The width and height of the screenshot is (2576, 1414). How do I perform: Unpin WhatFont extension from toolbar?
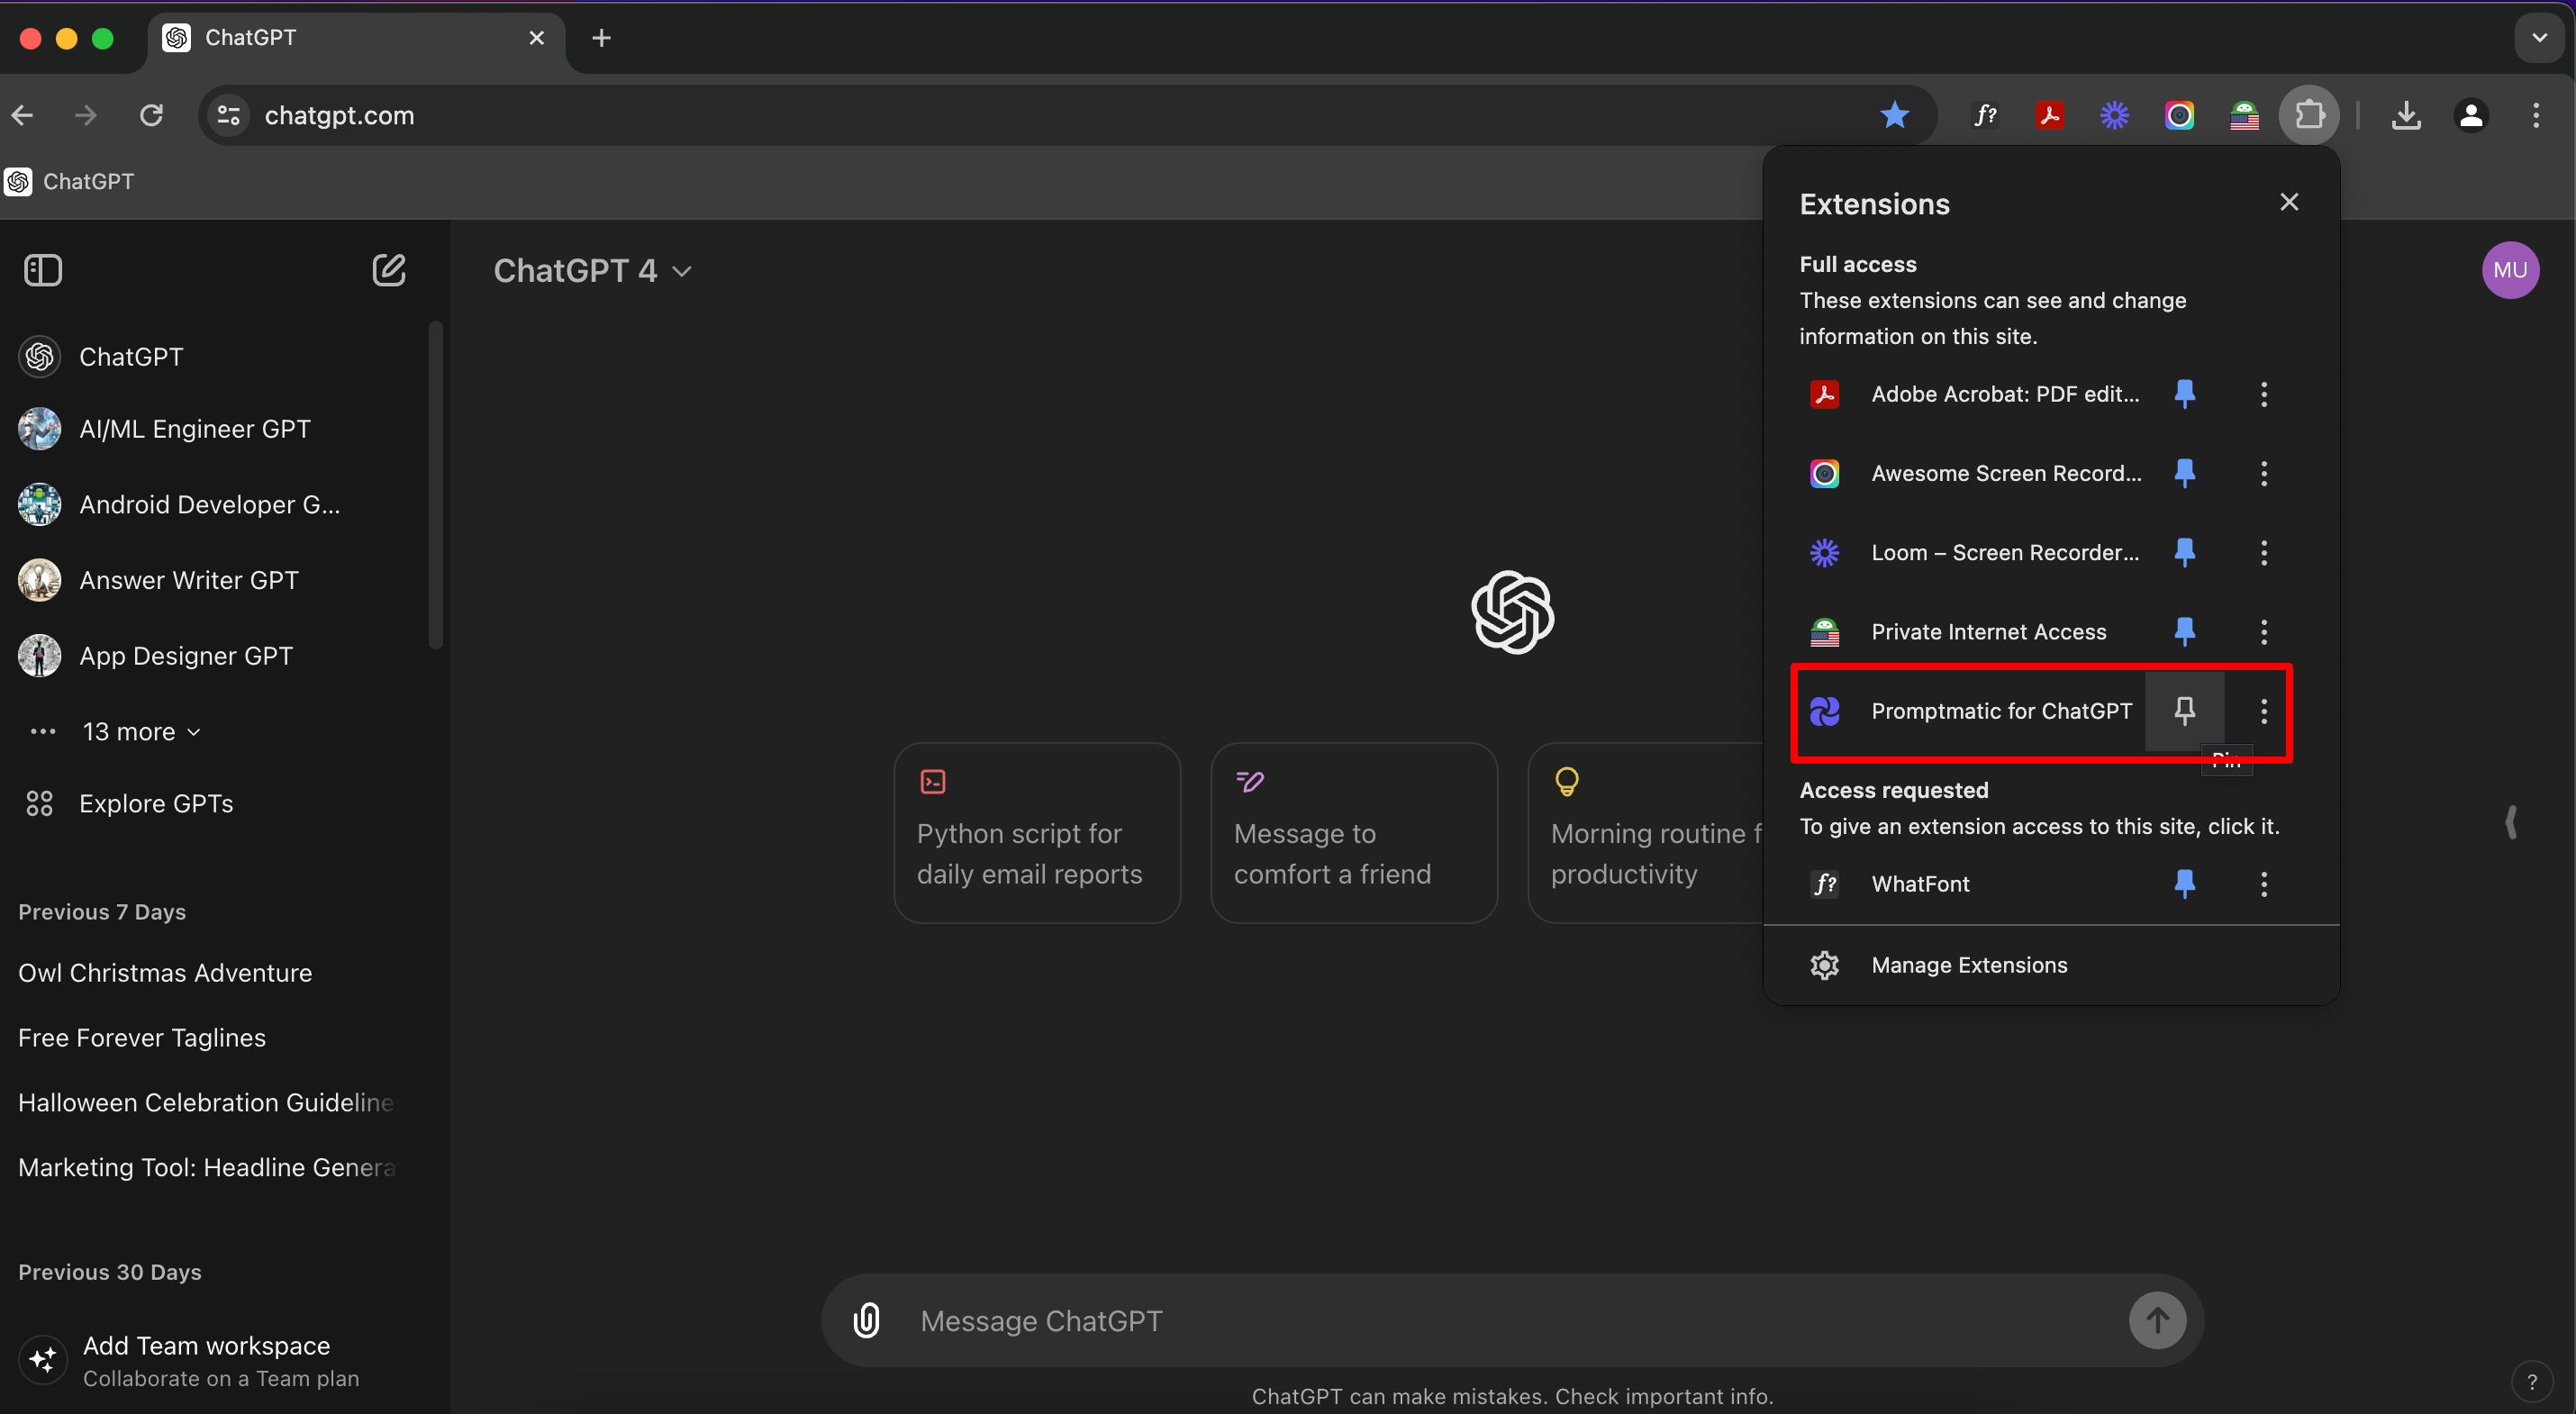click(2184, 884)
